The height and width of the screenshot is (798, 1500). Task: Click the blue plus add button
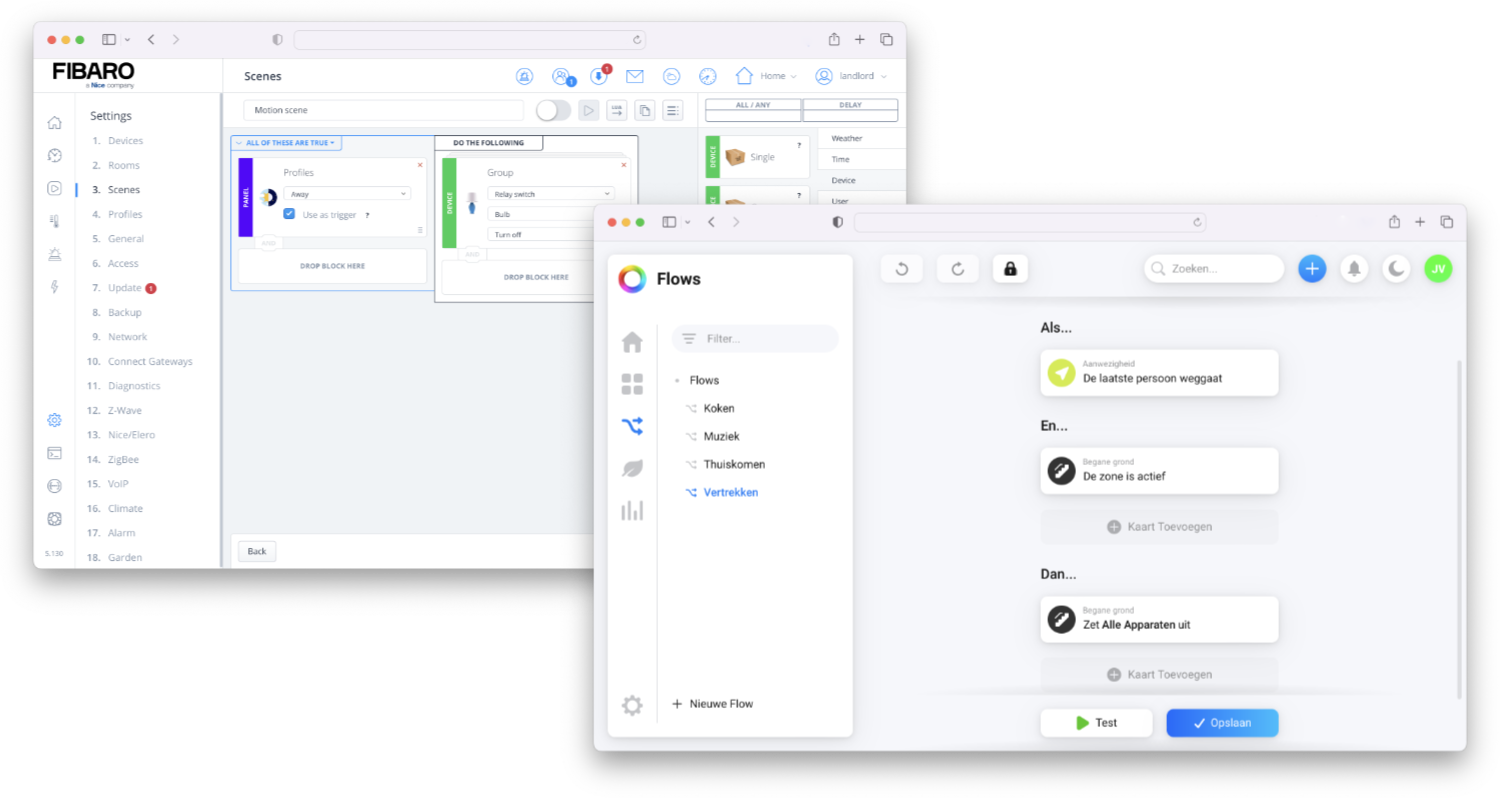[x=1312, y=268]
